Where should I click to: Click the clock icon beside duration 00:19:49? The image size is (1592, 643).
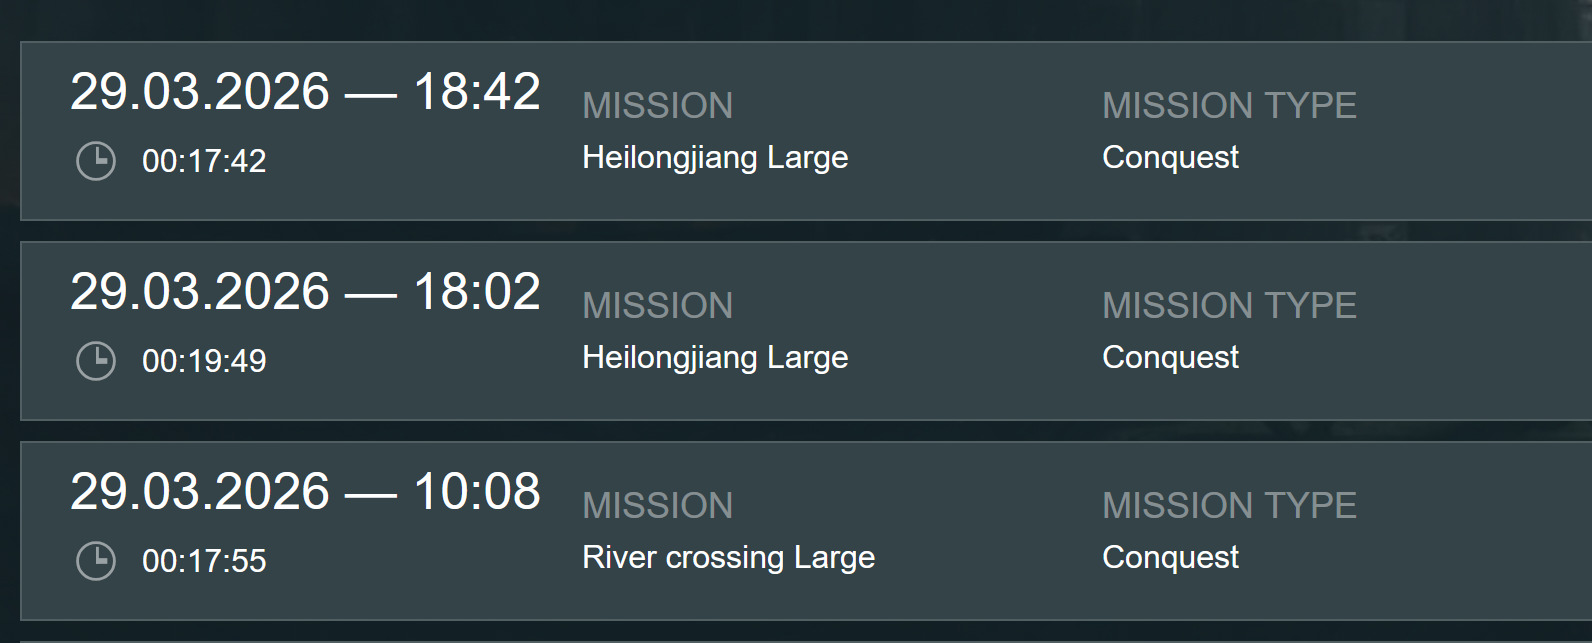96,361
